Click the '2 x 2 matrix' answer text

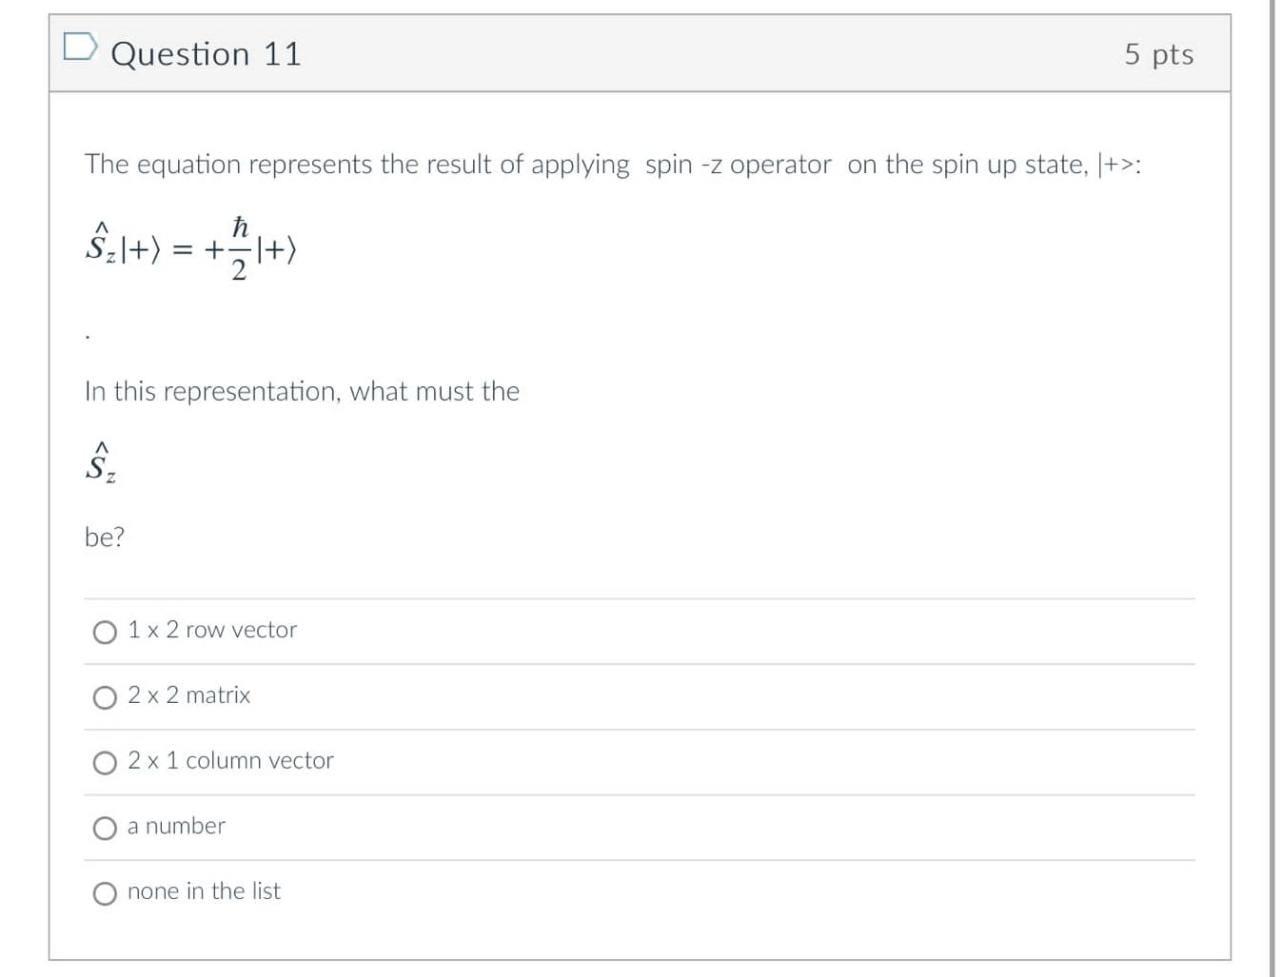coord(189,696)
